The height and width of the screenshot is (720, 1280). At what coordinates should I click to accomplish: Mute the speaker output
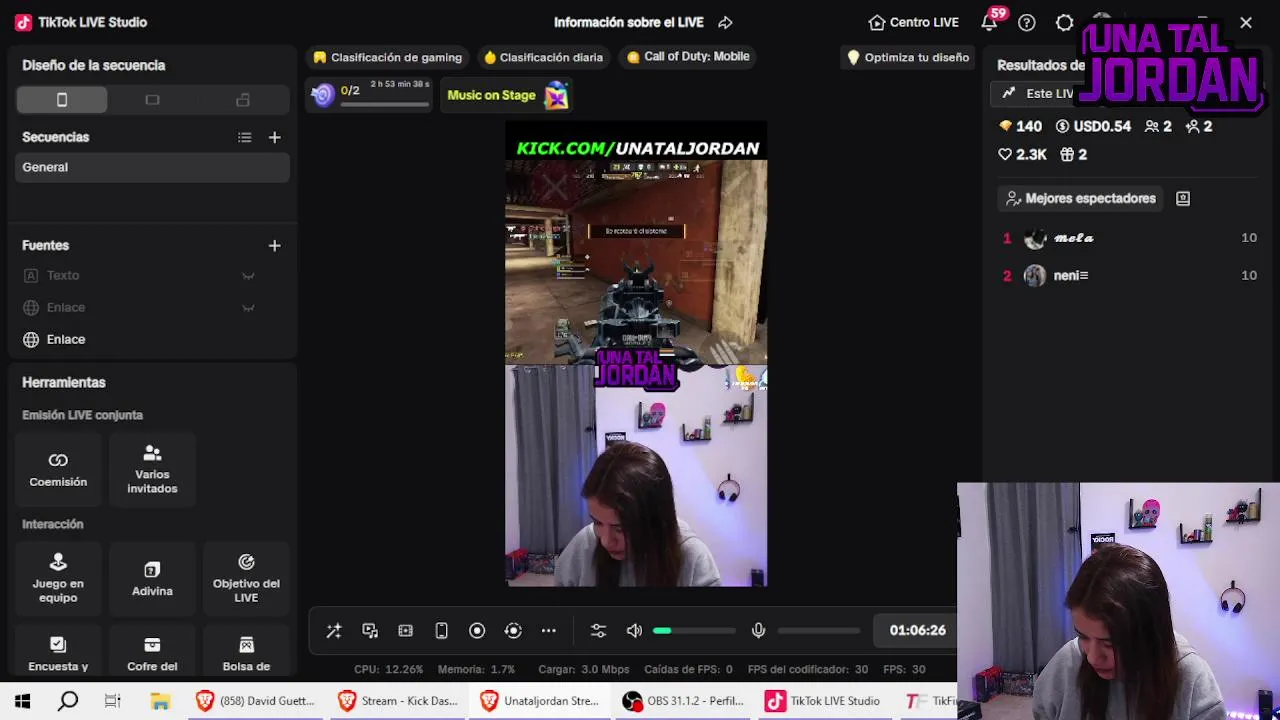coord(634,631)
